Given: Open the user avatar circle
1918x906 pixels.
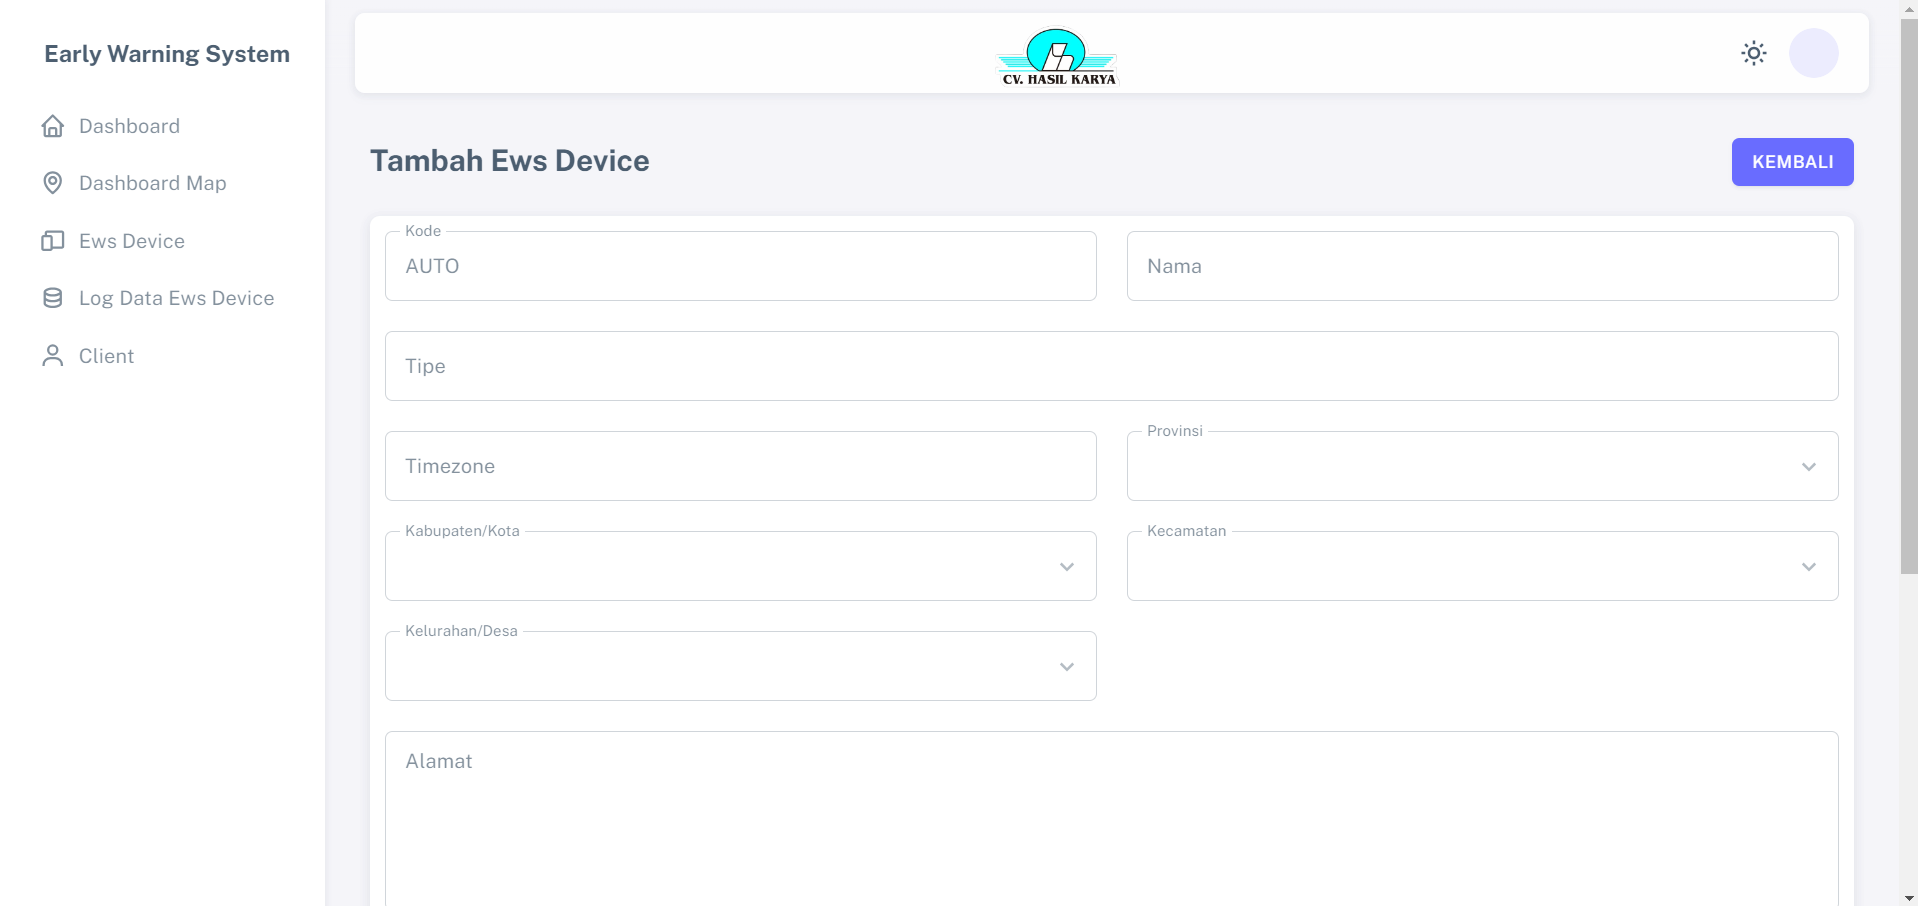Looking at the screenshot, I should coord(1813,53).
